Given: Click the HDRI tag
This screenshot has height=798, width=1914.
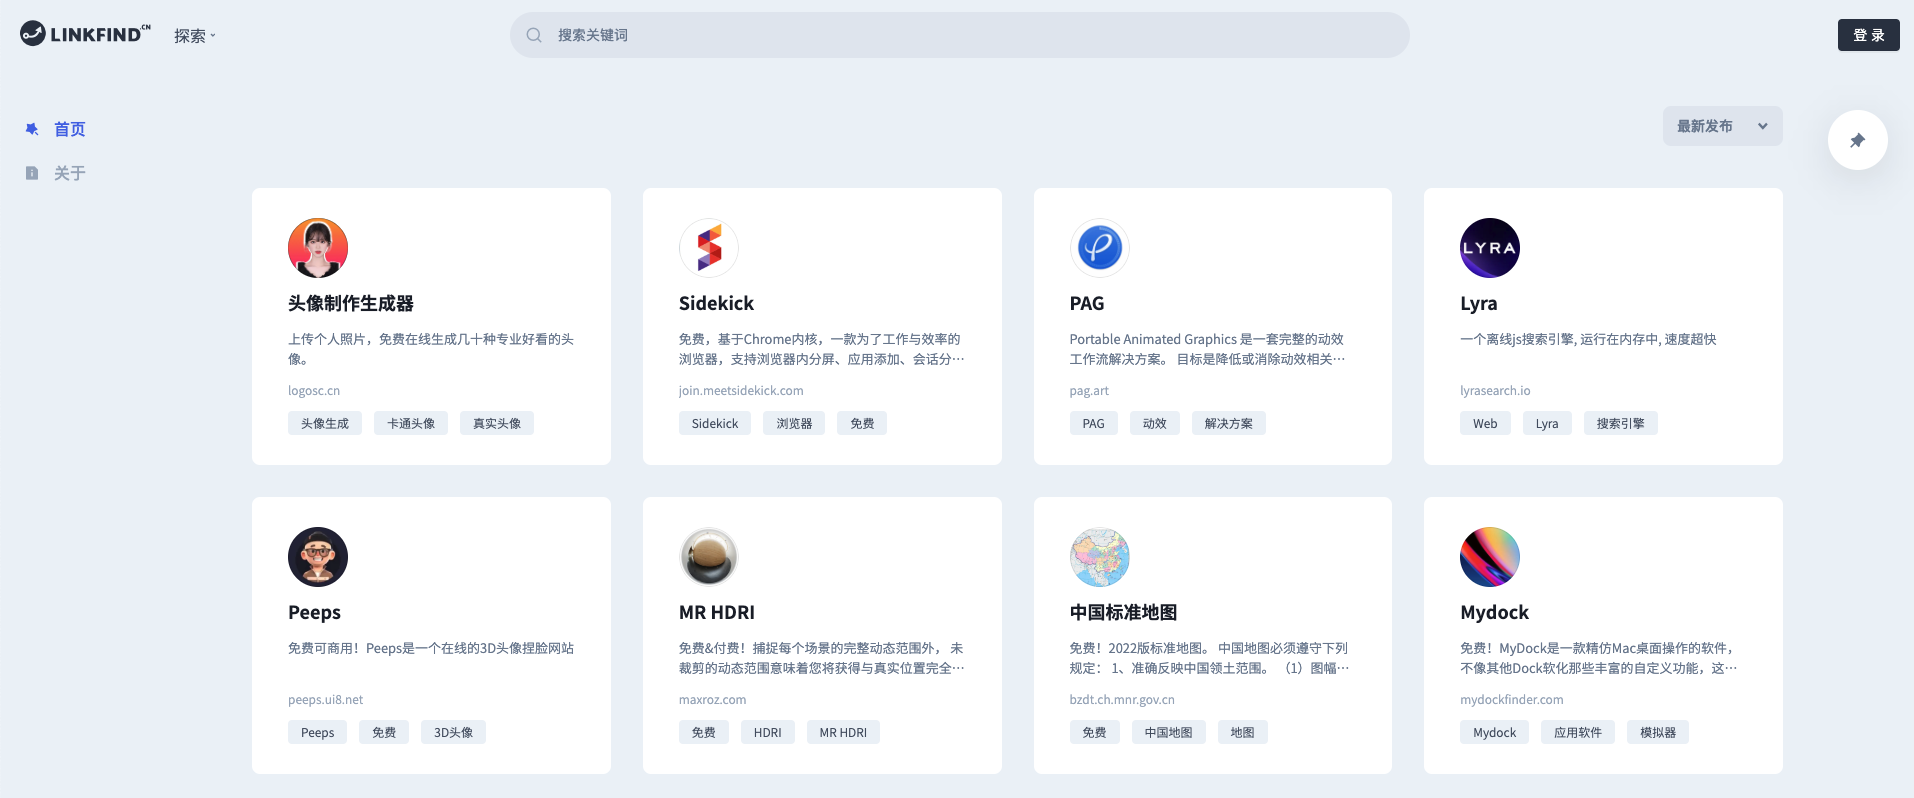Looking at the screenshot, I should pyautogui.click(x=768, y=732).
